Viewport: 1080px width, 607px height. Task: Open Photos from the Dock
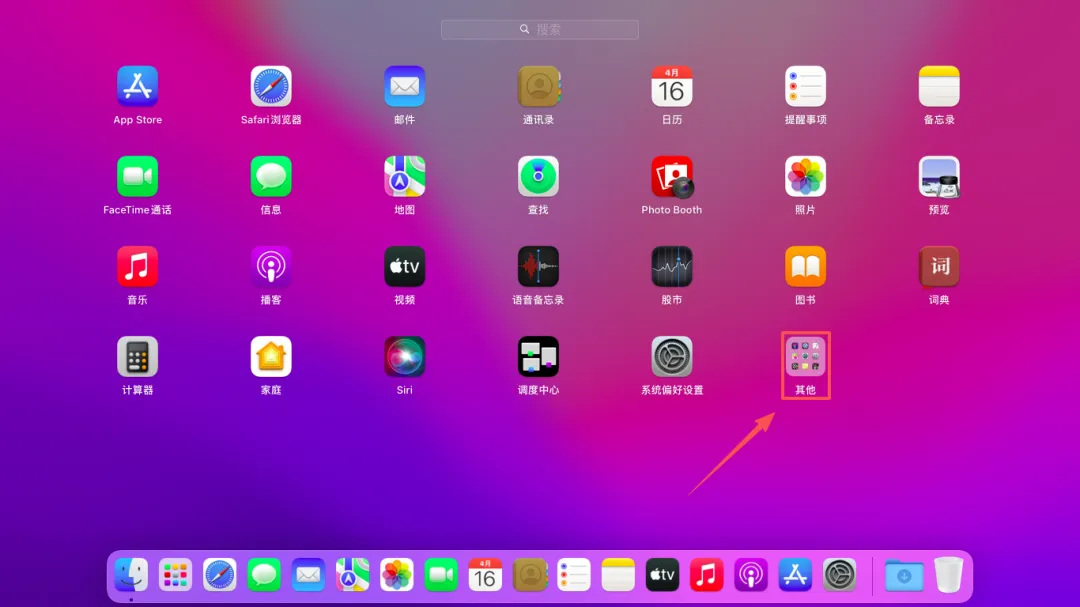pos(397,575)
